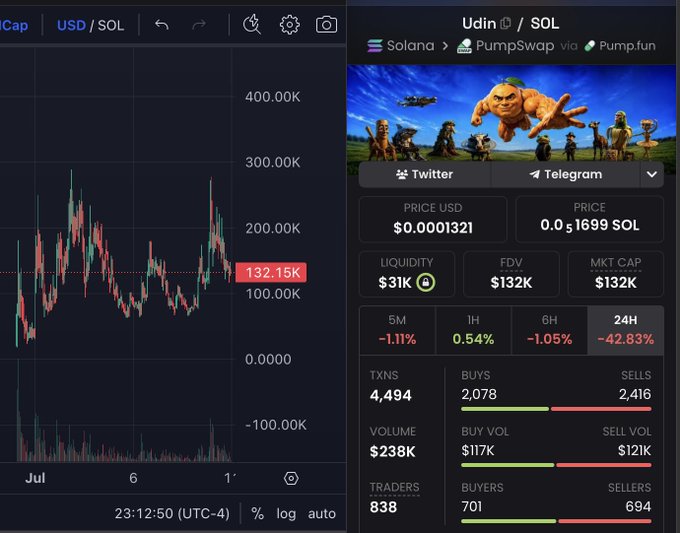Switch to the 6H stats tab
The width and height of the screenshot is (680, 533).
[549, 330]
